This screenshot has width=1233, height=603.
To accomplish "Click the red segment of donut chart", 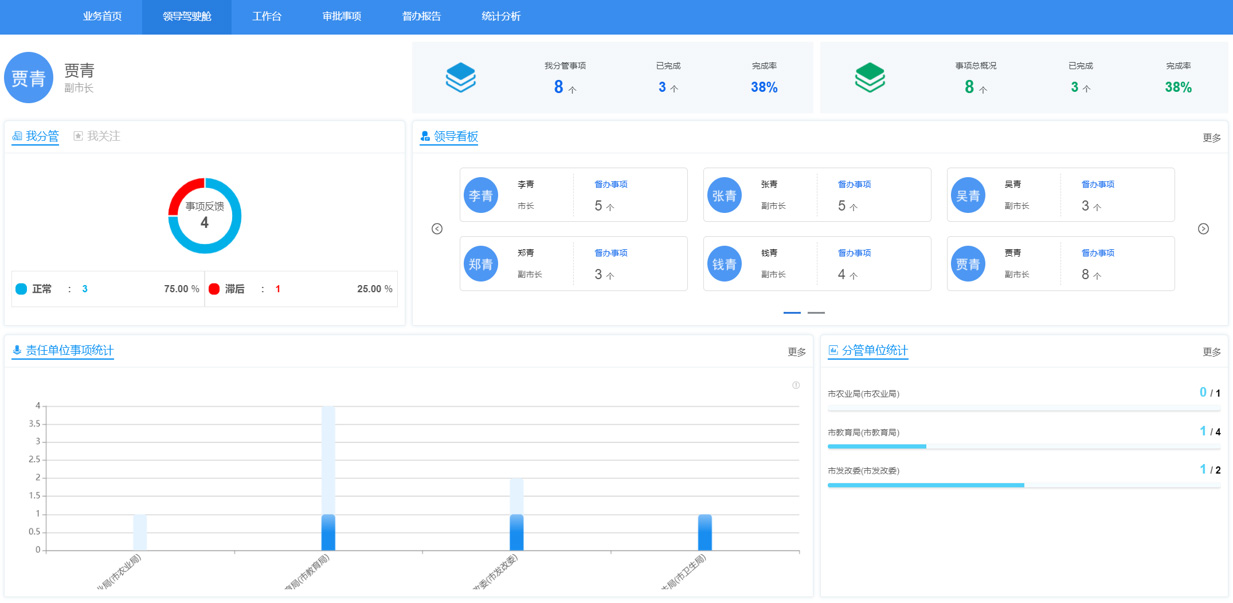I will click(x=183, y=193).
